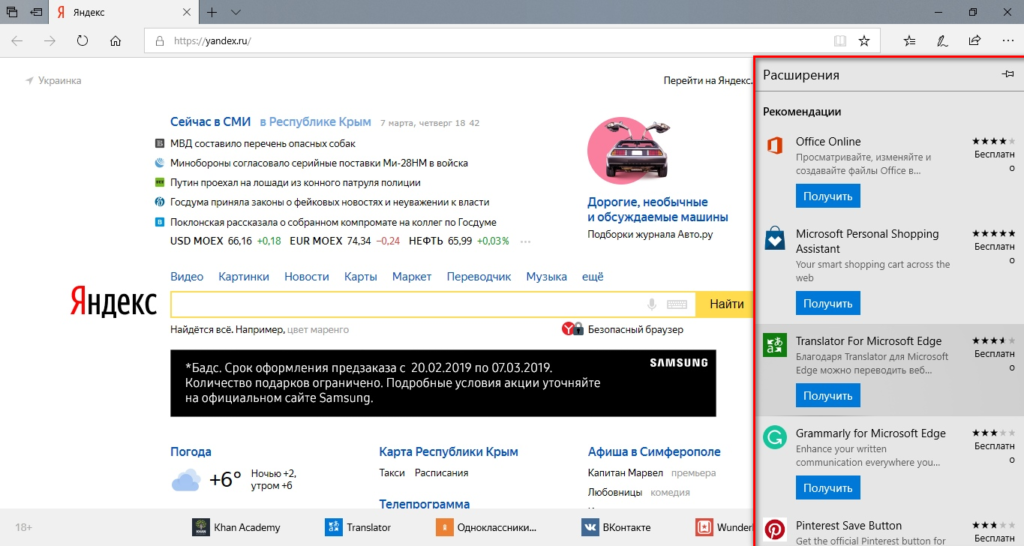1024x546 pixels.
Task: Click Microsoft Personal Shopping Assistant icon
Action: point(775,238)
